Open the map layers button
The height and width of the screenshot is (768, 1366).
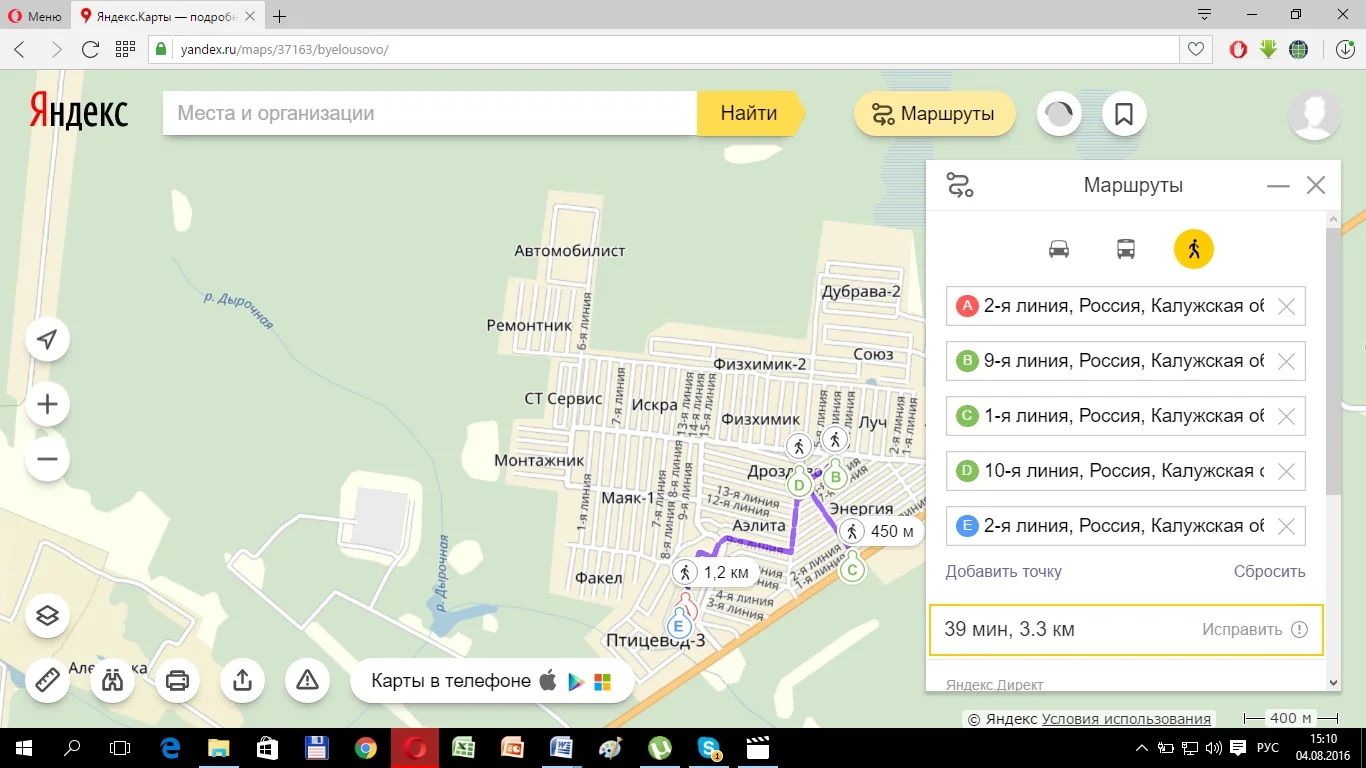(47, 615)
